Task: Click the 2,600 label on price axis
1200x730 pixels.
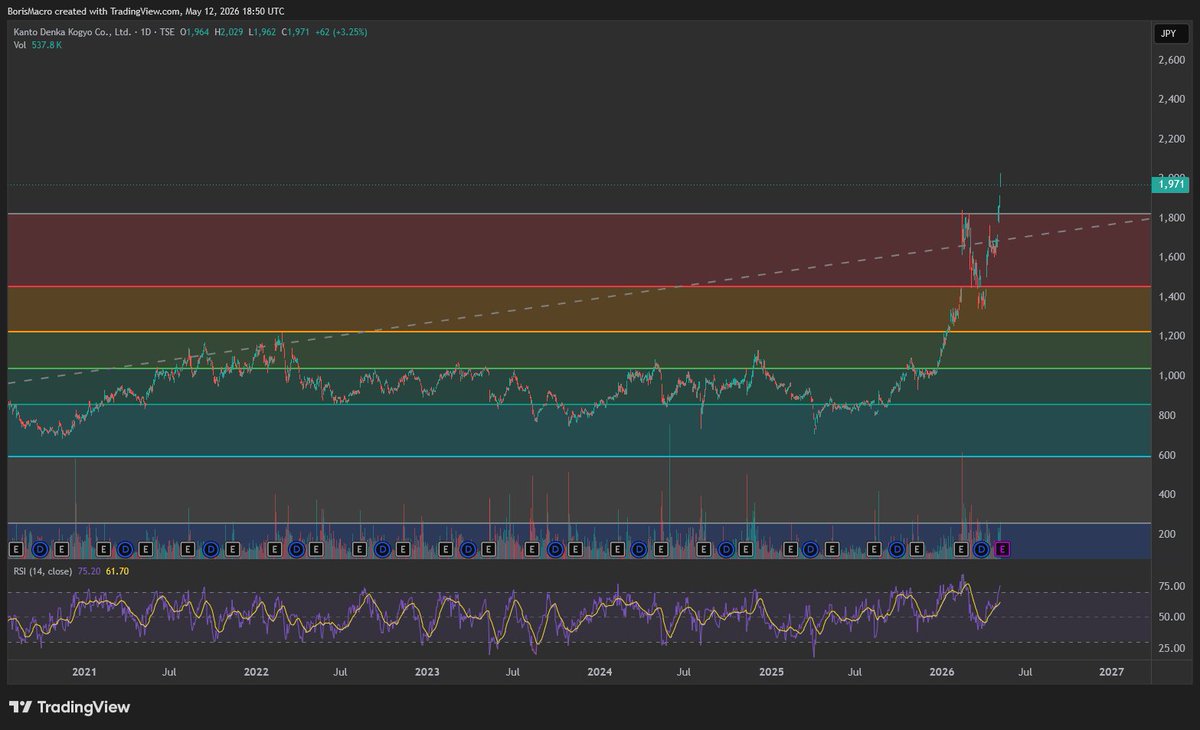Action: point(1170,61)
